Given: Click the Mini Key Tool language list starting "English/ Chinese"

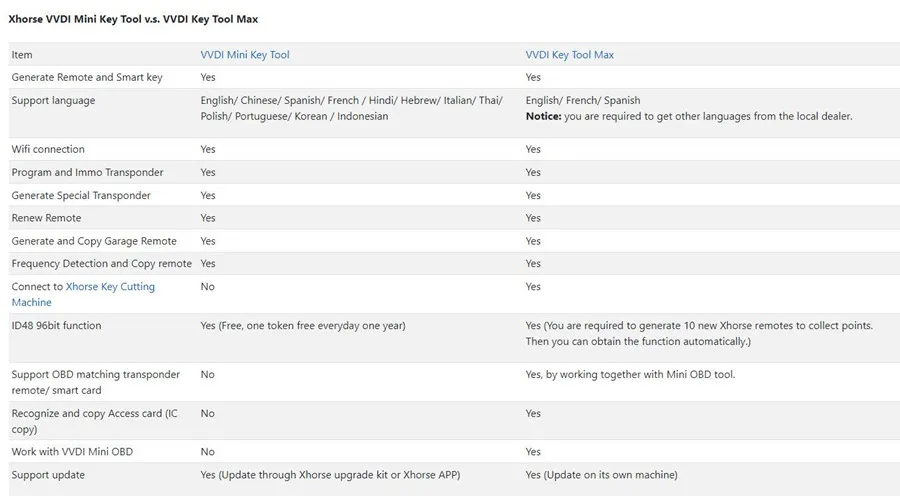Looking at the screenshot, I should click(351, 108).
